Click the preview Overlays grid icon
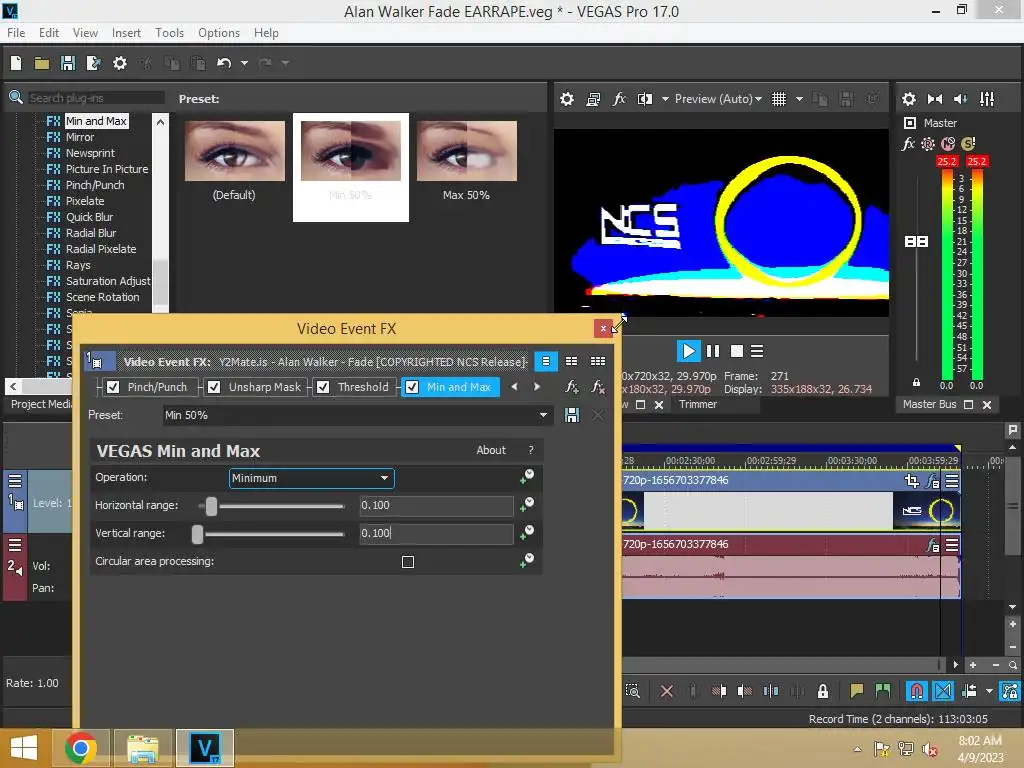This screenshot has width=1024, height=768. pyautogui.click(x=778, y=99)
